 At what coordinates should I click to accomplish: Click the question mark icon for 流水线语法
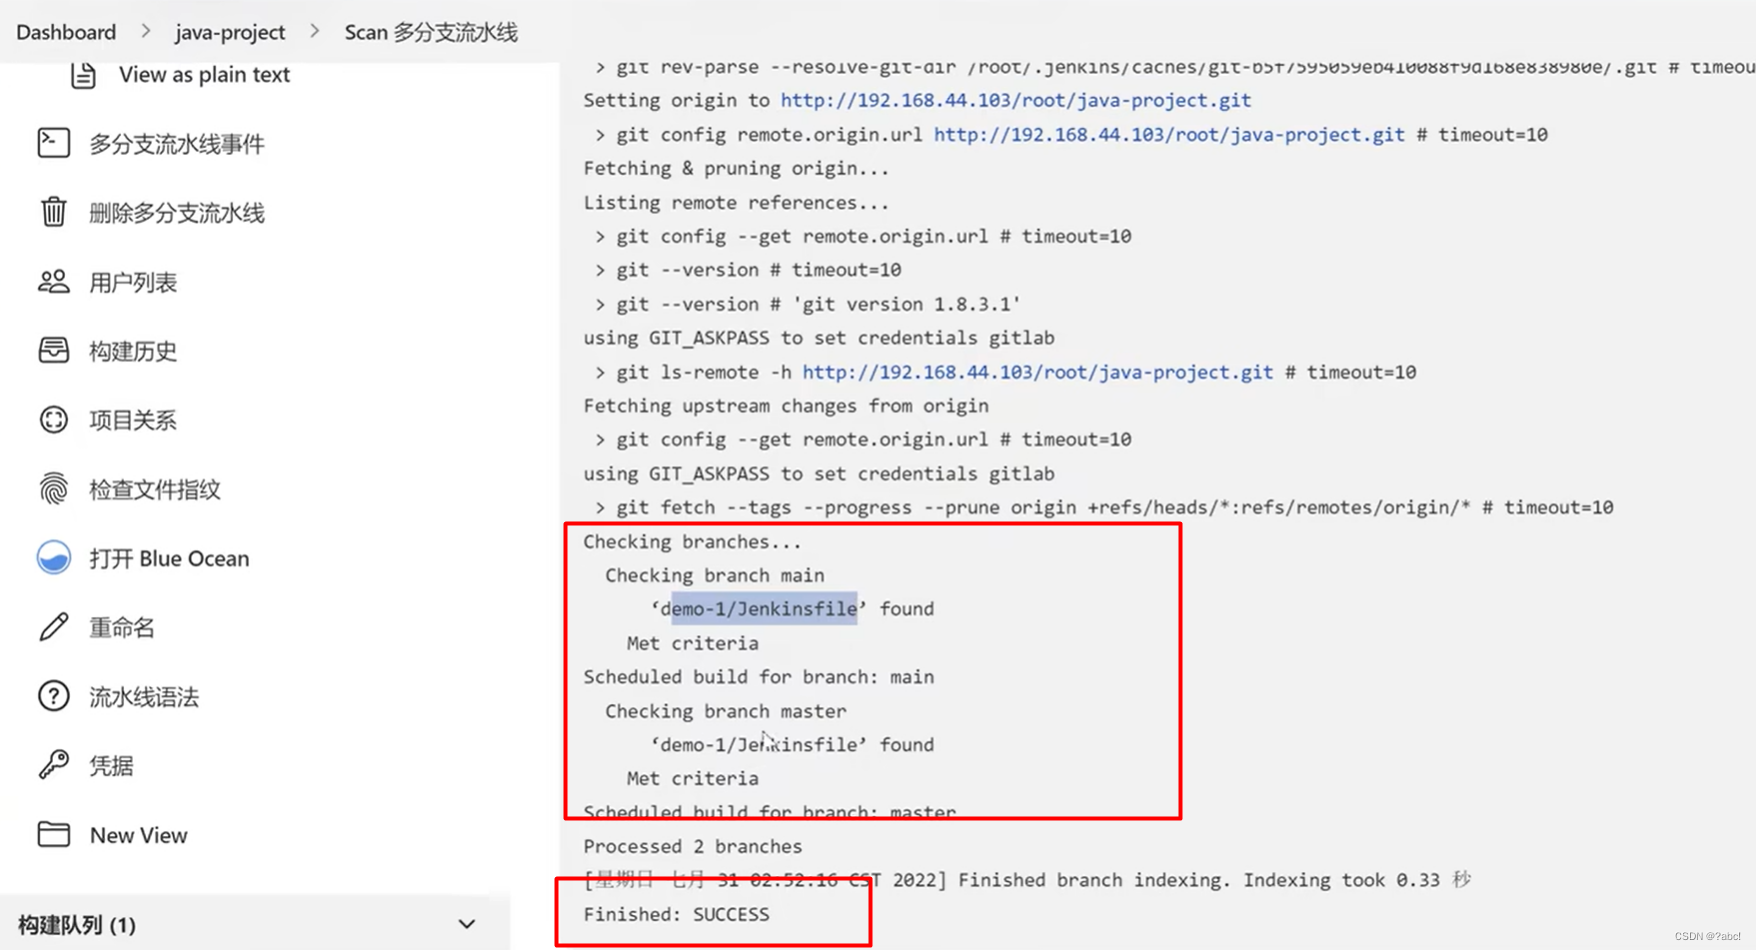point(54,696)
